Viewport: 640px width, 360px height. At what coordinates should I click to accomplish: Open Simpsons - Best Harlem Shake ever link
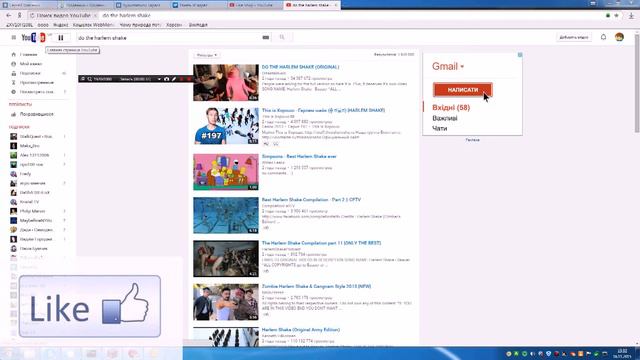click(299, 156)
